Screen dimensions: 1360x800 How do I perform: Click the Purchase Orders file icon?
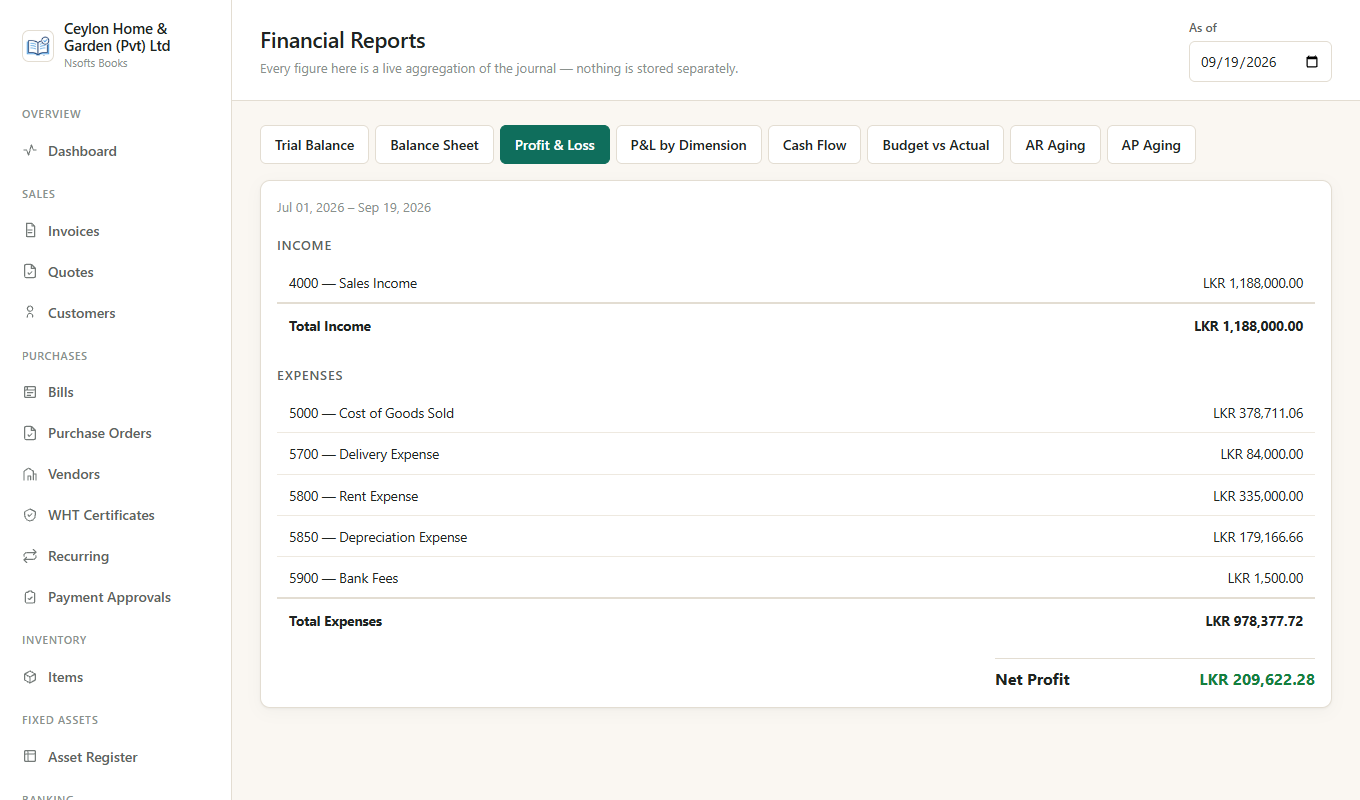tap(30, 433)
